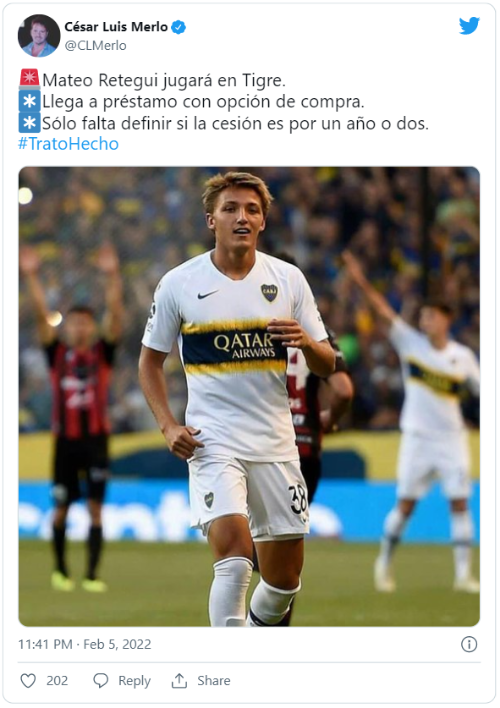The width and height of the screenshot is (500, 708).
Task: Click the Twitter bird logo
Action: tap(469, 26)
